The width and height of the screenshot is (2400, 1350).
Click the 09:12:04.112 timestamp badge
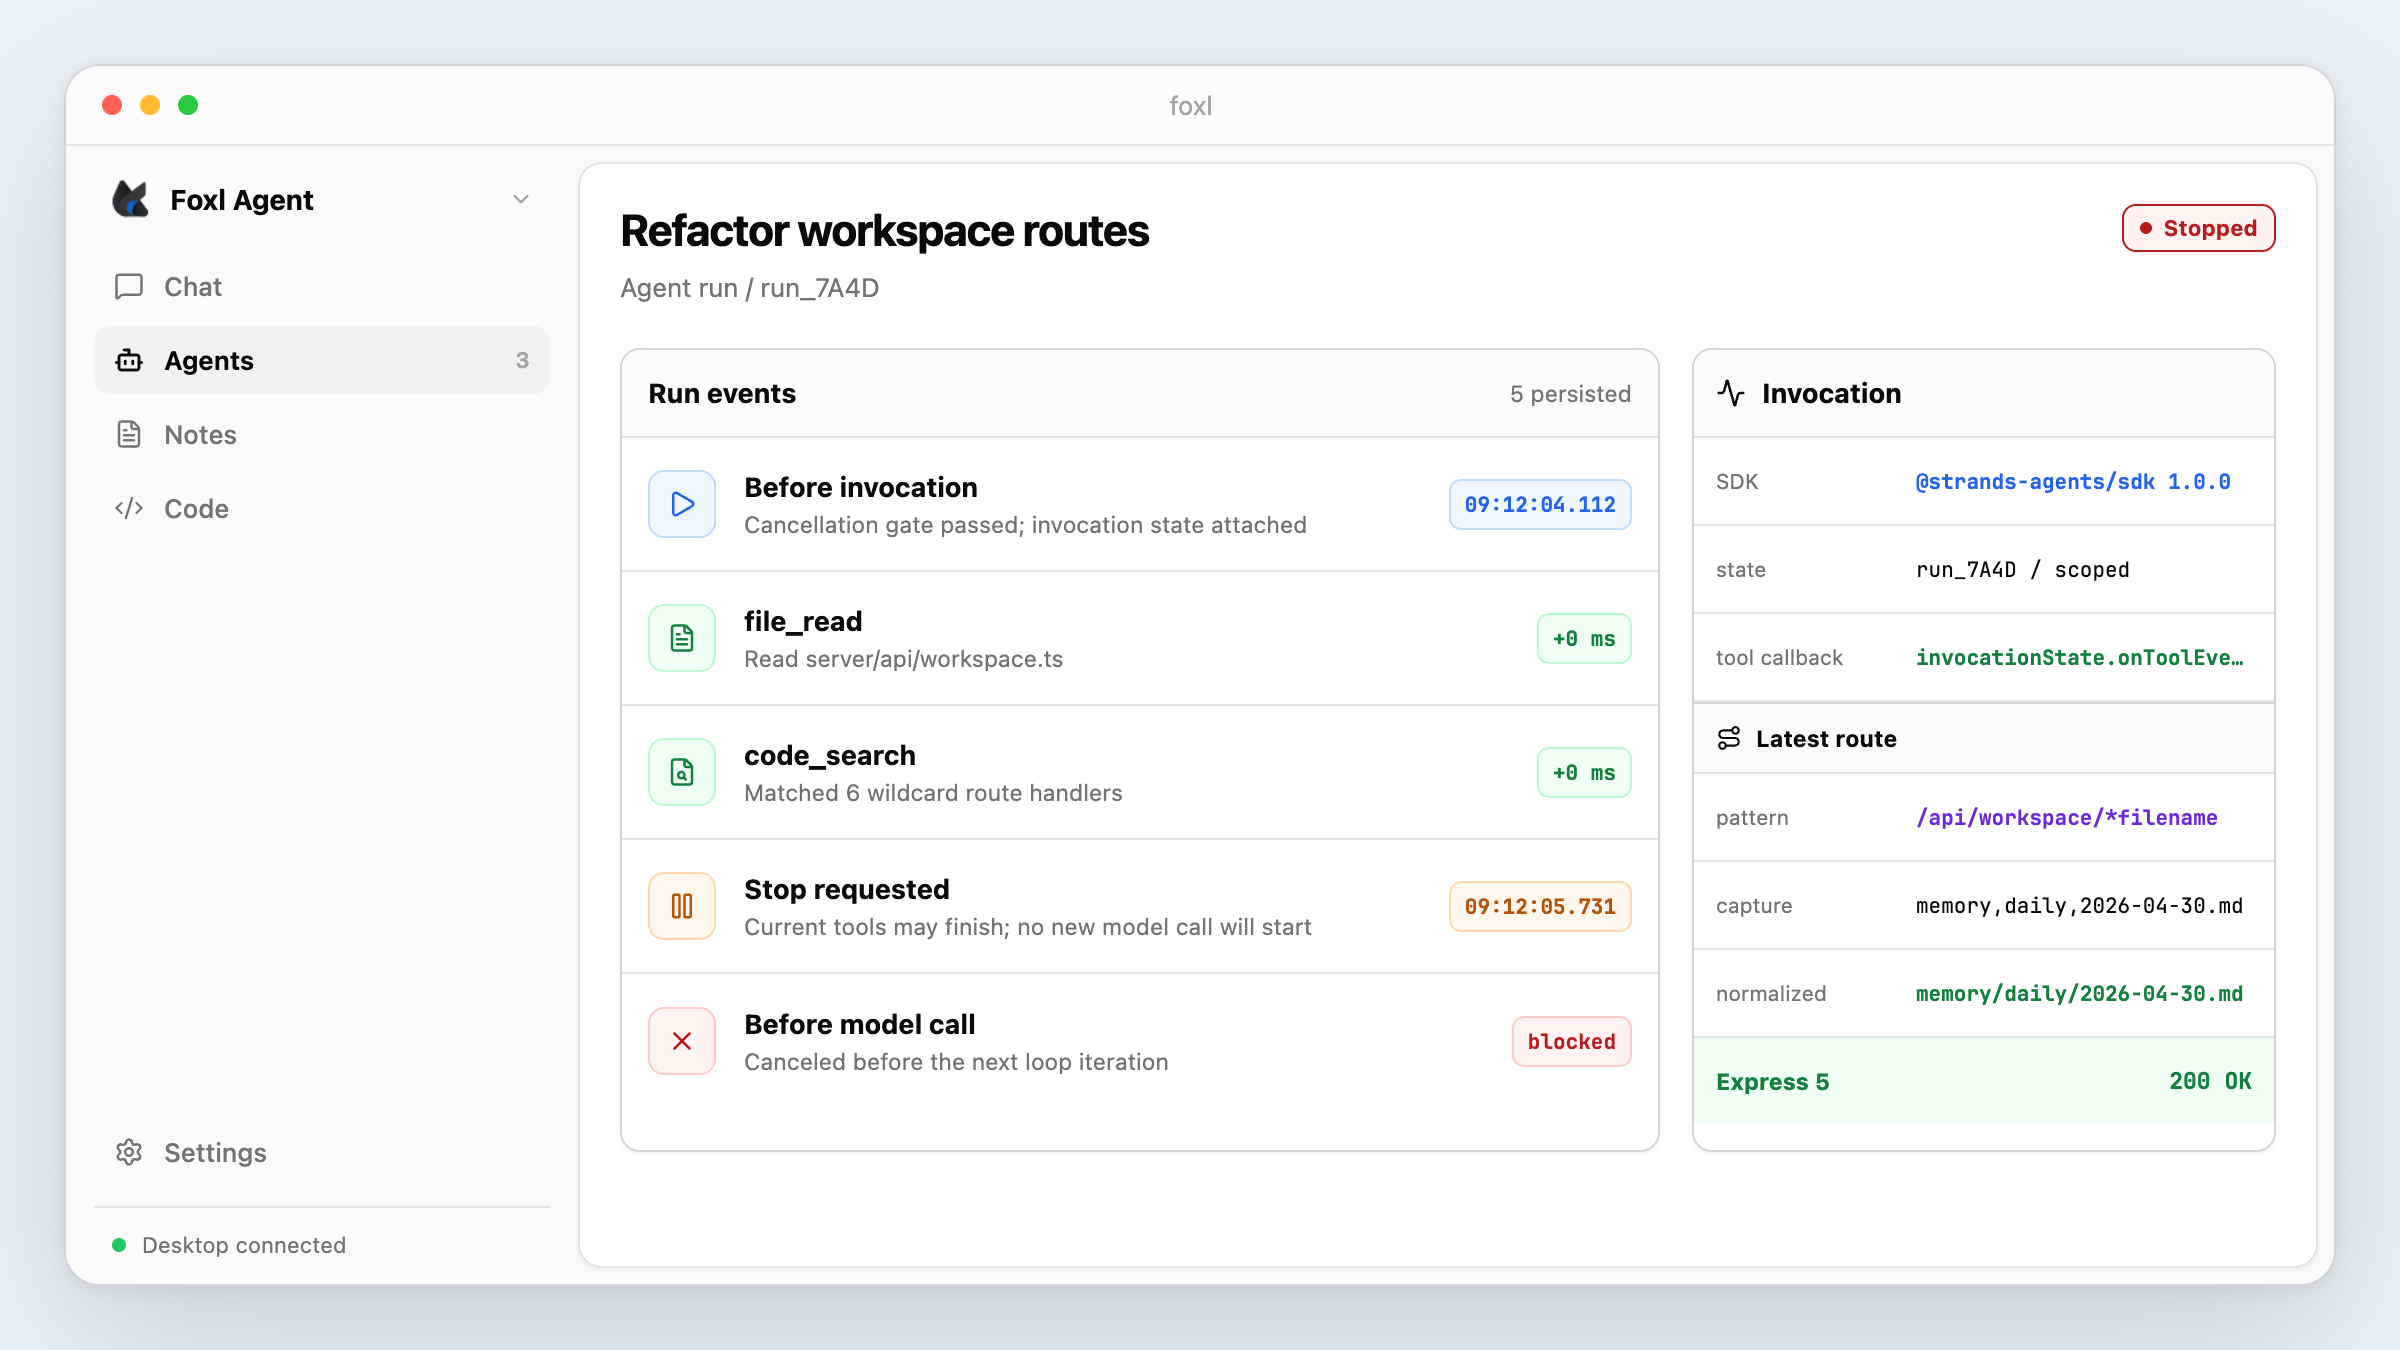1540,504
